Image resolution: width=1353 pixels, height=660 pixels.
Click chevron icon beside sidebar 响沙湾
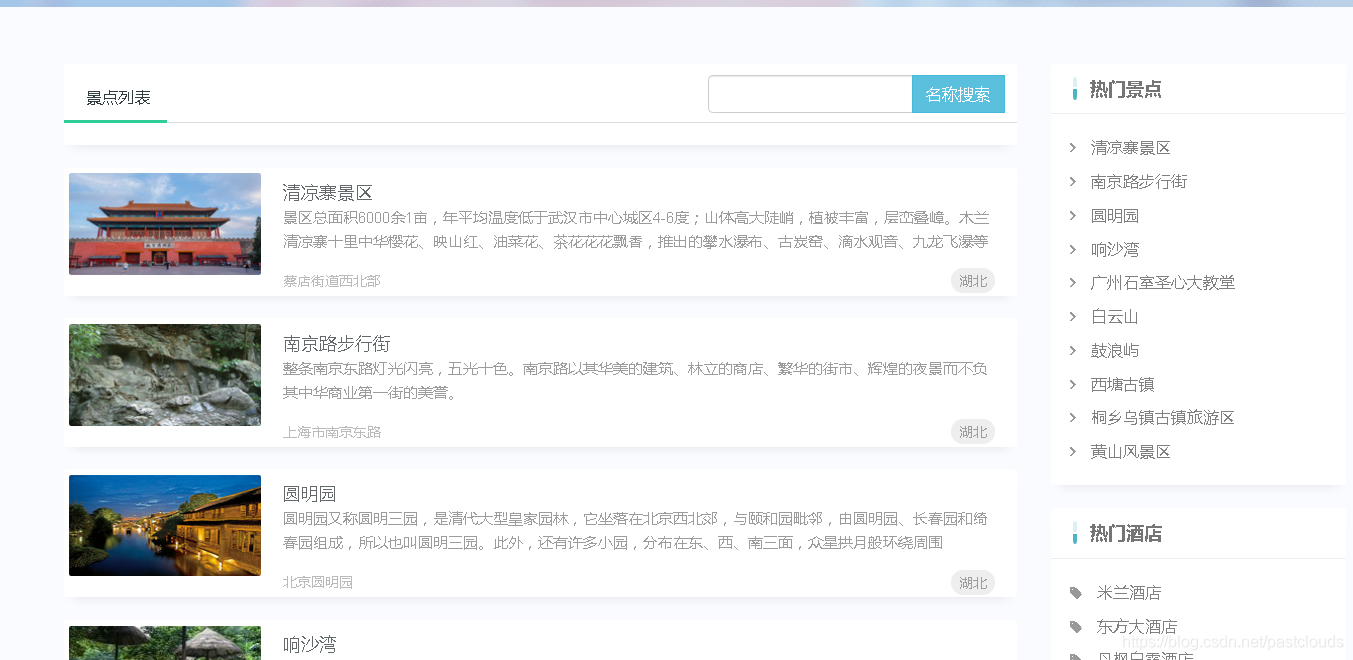point(1073,249)
